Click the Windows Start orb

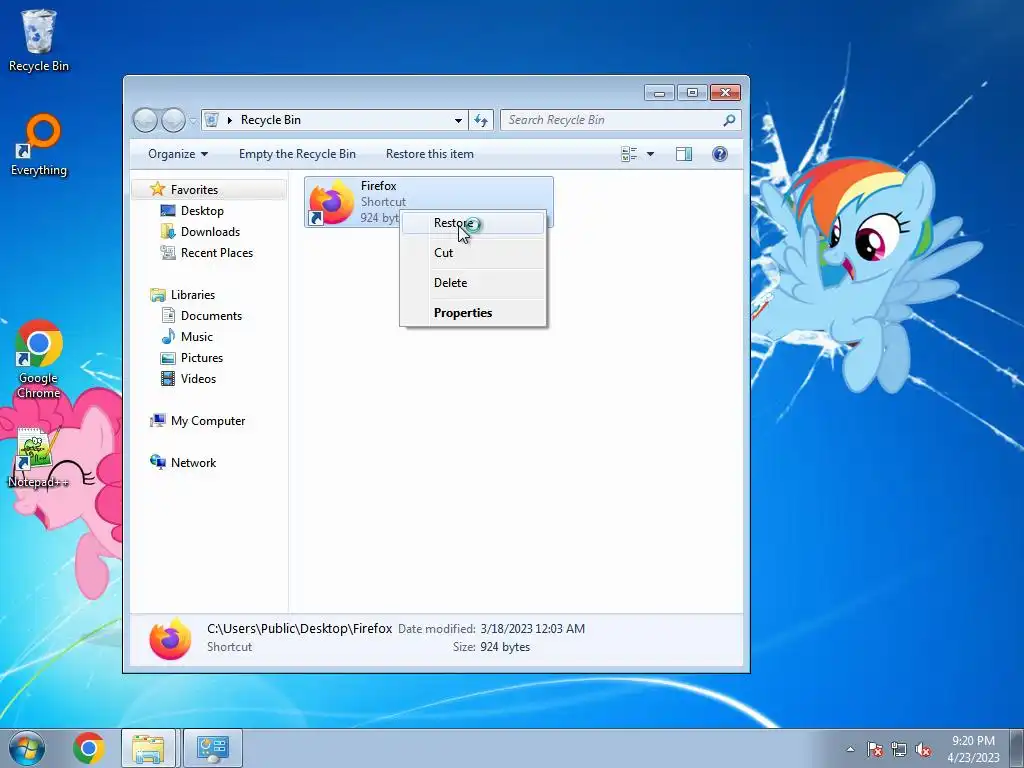(x=27, y=748)
